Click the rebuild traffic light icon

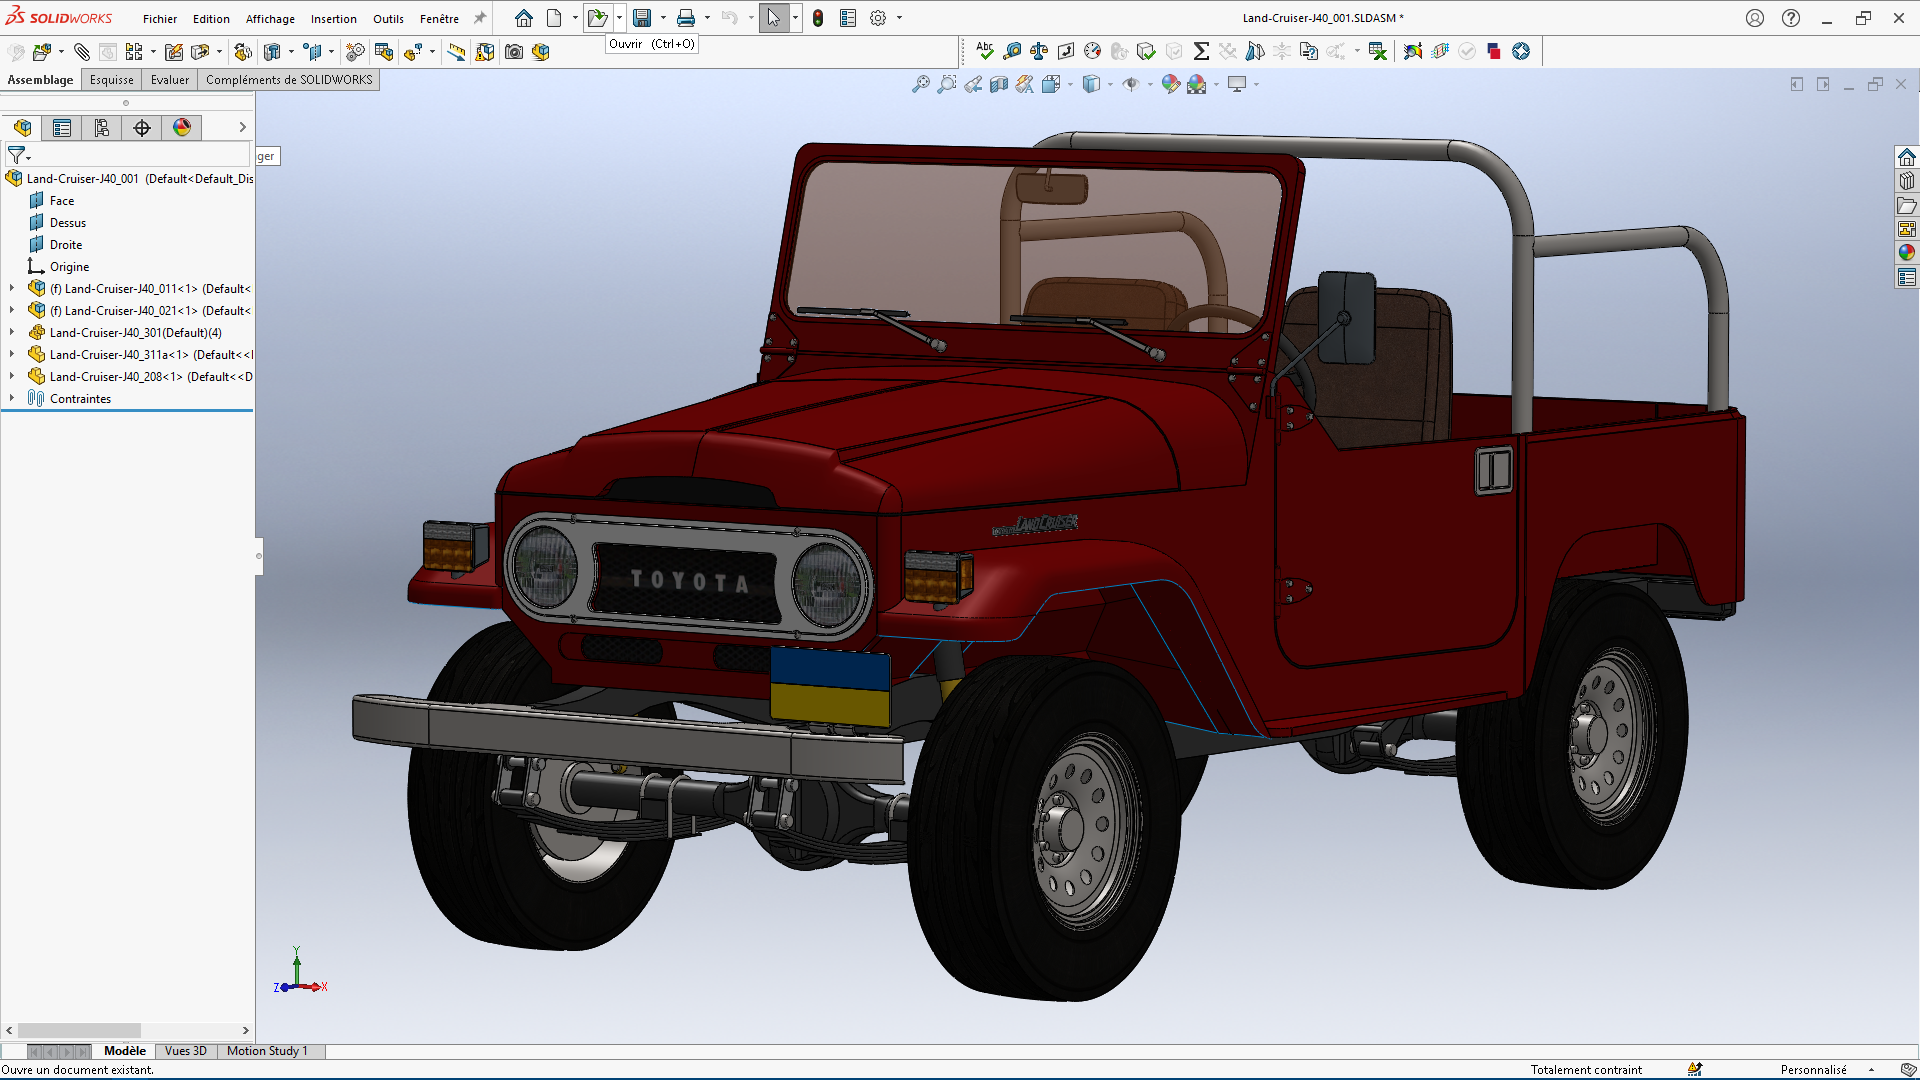point(818,18)
